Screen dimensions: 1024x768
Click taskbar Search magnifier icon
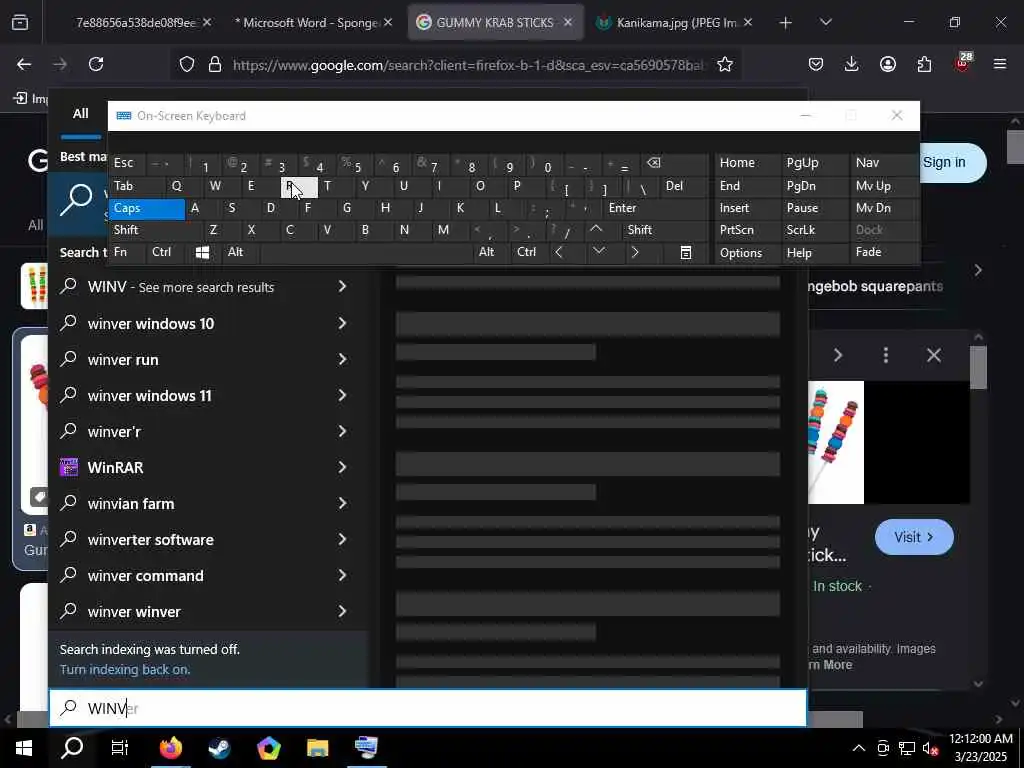pos(72,748)
